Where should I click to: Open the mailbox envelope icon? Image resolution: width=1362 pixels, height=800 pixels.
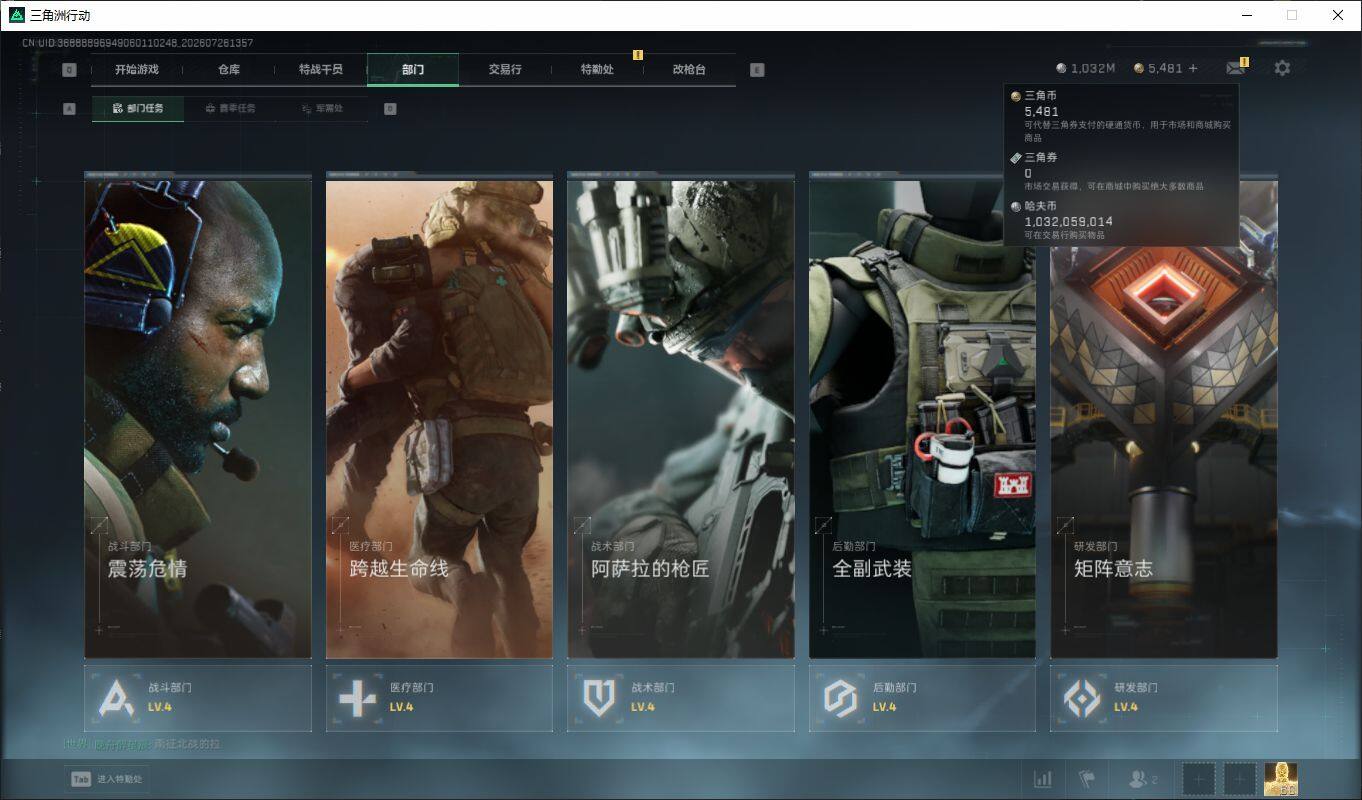[1236, 68]
